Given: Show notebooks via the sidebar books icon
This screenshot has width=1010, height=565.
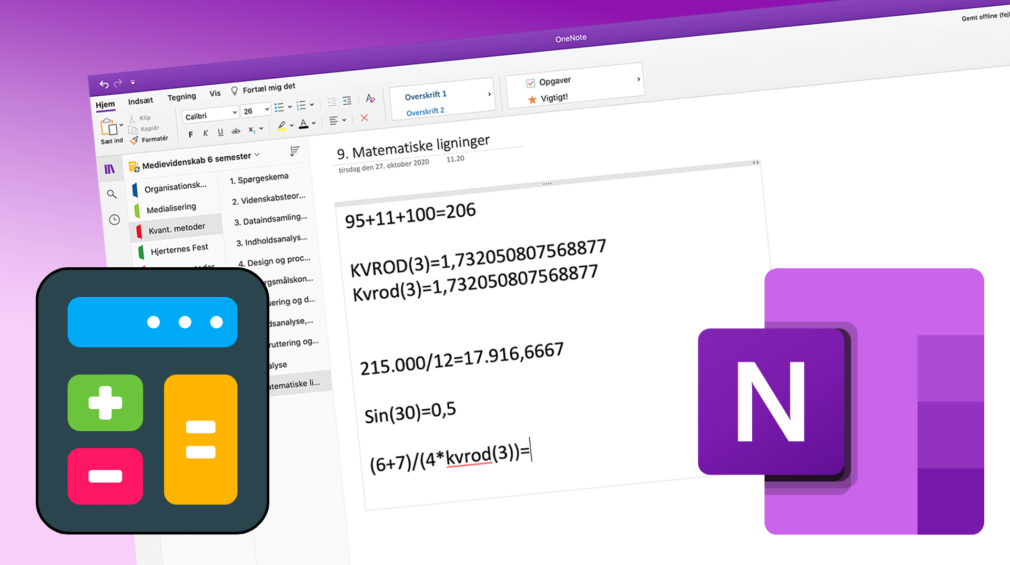Looking at the screenshot, I should tap(110, 169).
